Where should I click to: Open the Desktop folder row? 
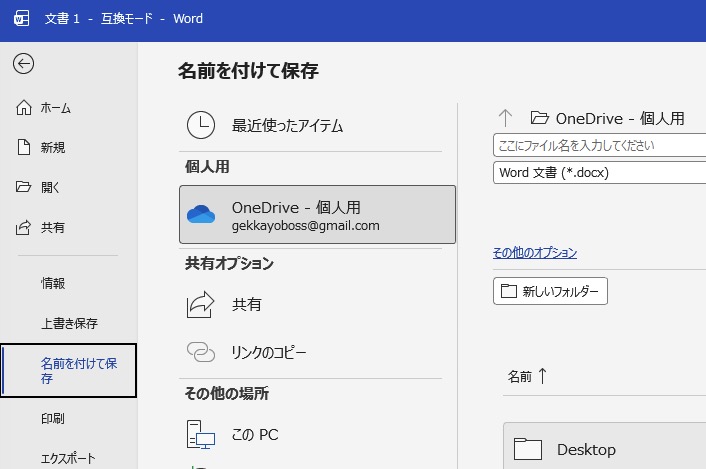point(605,446)
